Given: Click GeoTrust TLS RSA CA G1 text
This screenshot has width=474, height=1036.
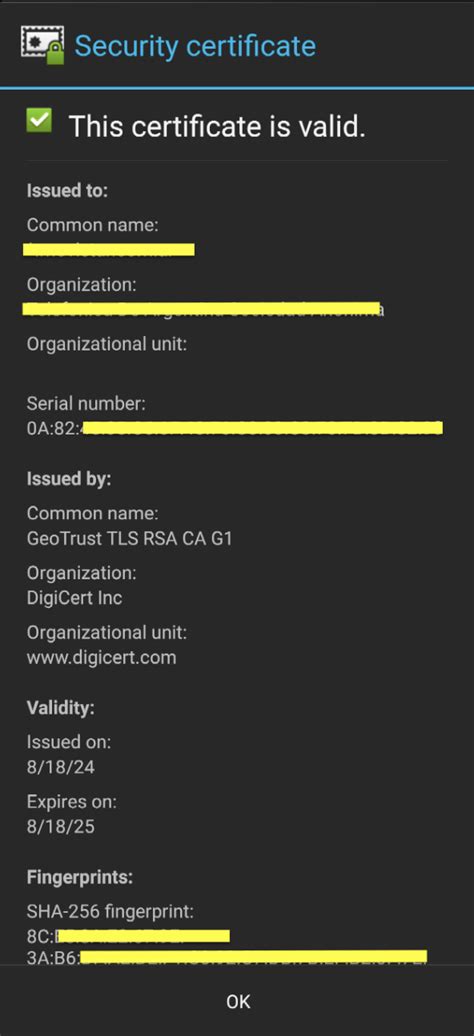Looking at the screenshot, I should [130, 538].
